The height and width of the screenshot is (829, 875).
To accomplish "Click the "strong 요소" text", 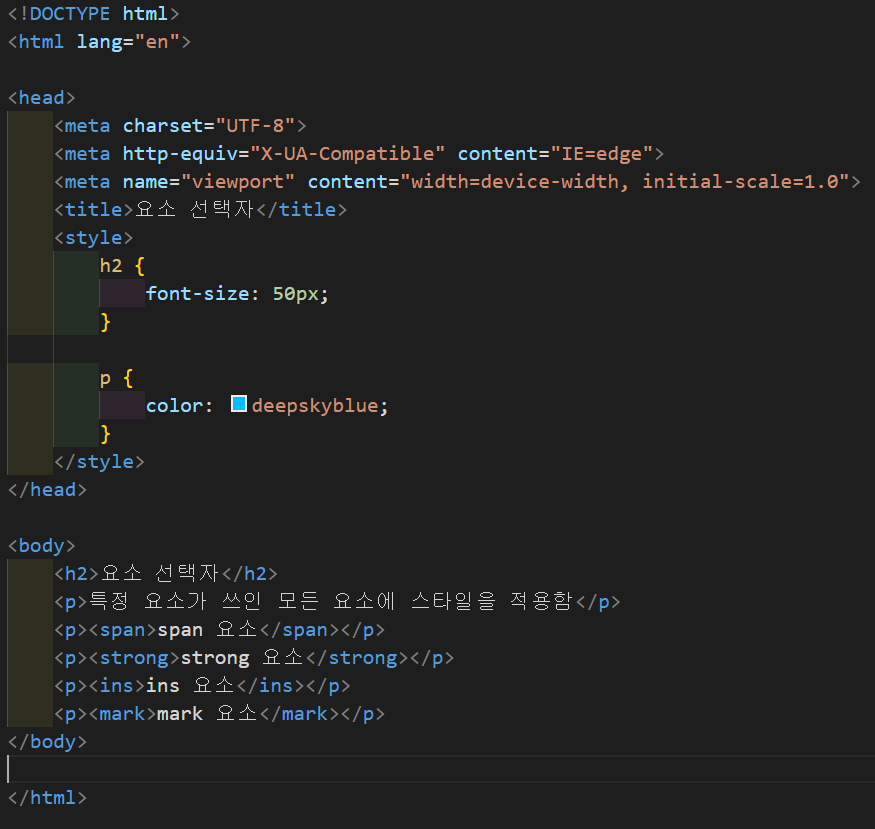I will coord(242,657).
